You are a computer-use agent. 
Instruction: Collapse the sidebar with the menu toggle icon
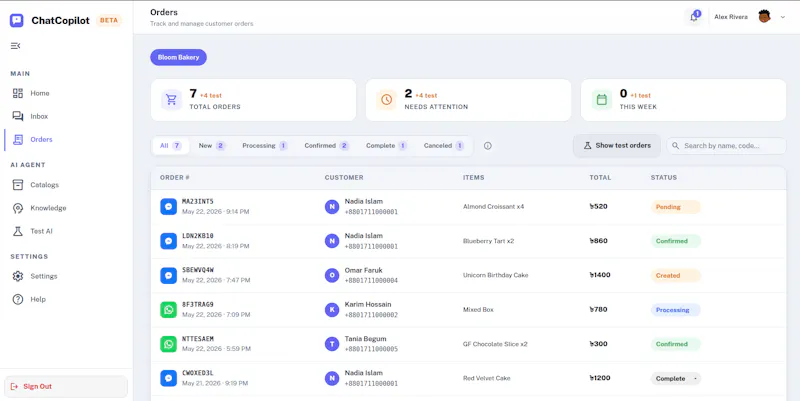tap(15, 46)
